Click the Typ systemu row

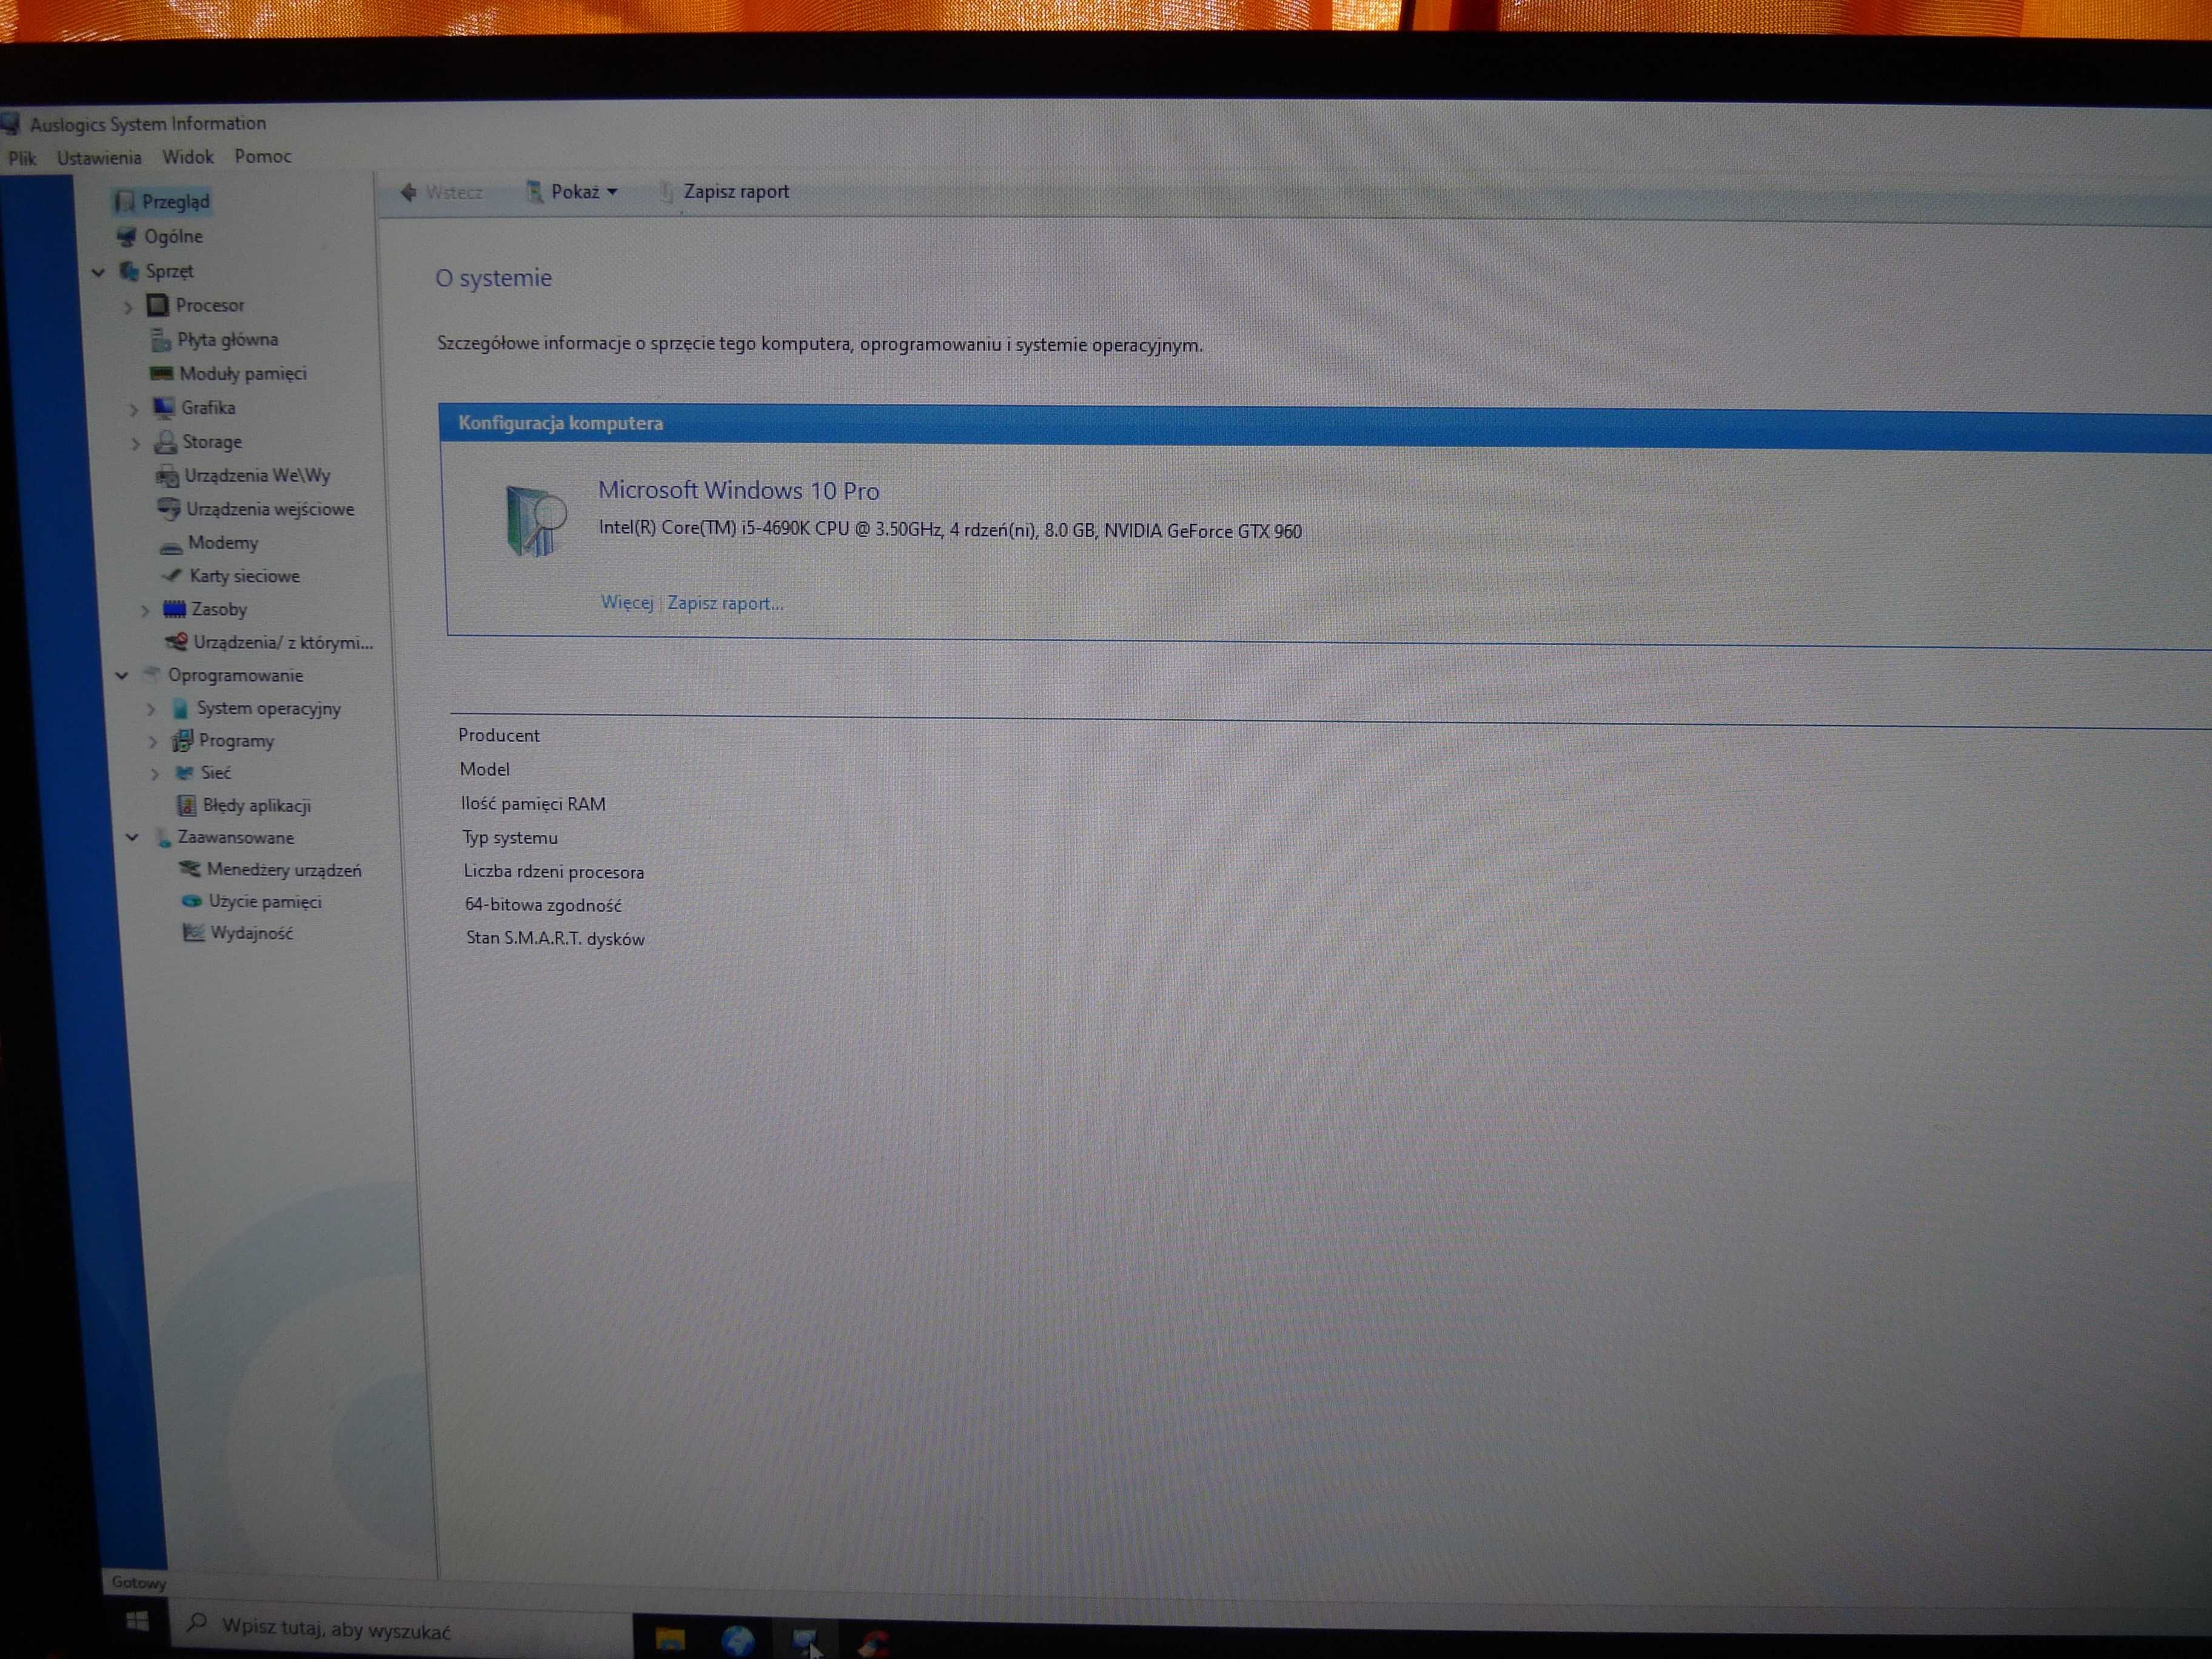tap(510, 838)
